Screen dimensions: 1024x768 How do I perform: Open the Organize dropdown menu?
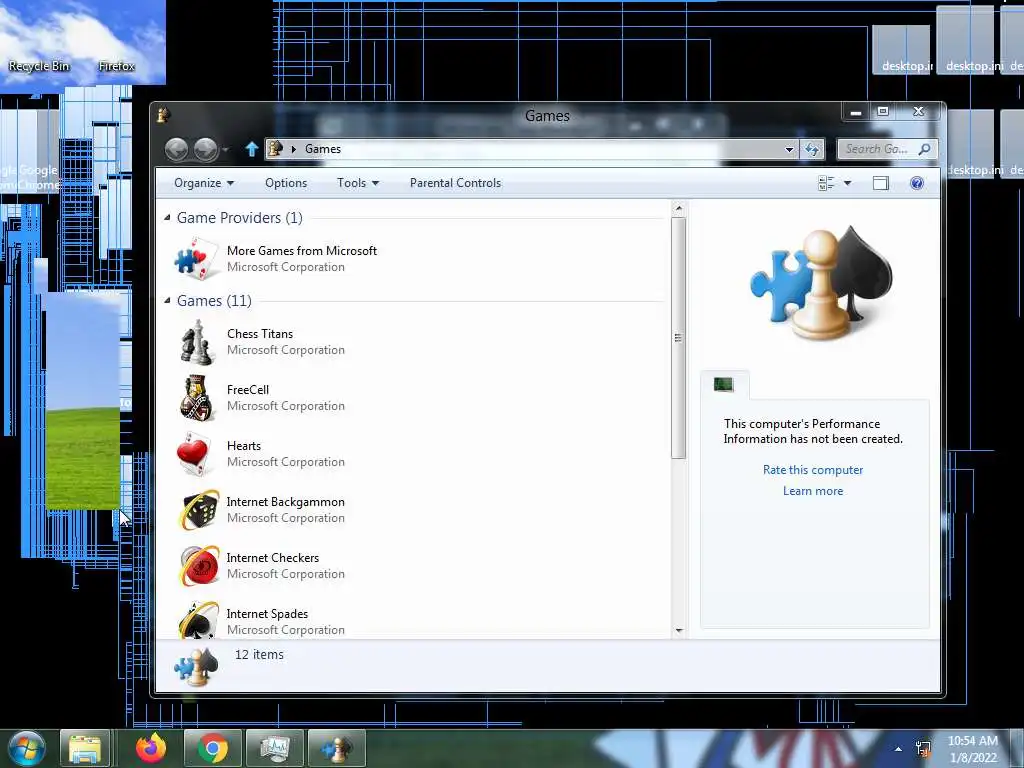click(204, 184)
